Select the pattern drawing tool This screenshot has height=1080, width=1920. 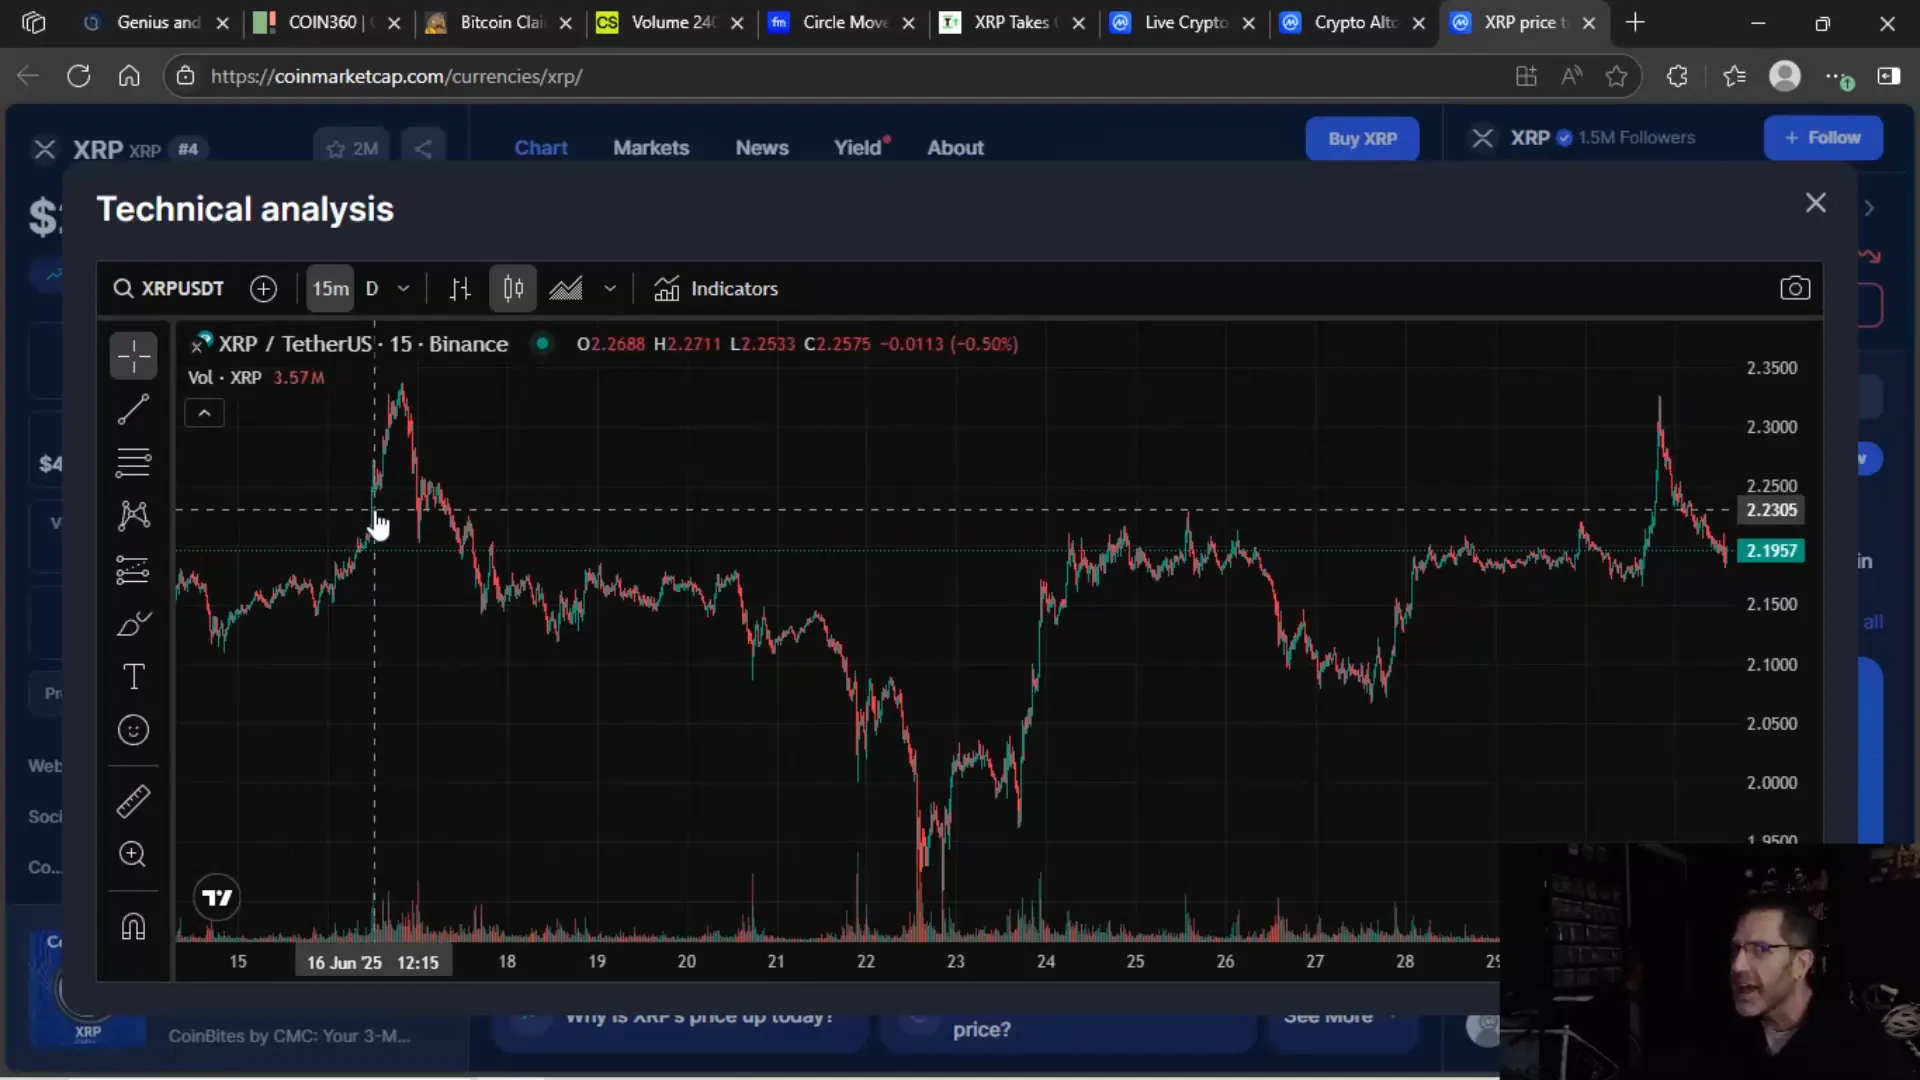tap(133, 516)
